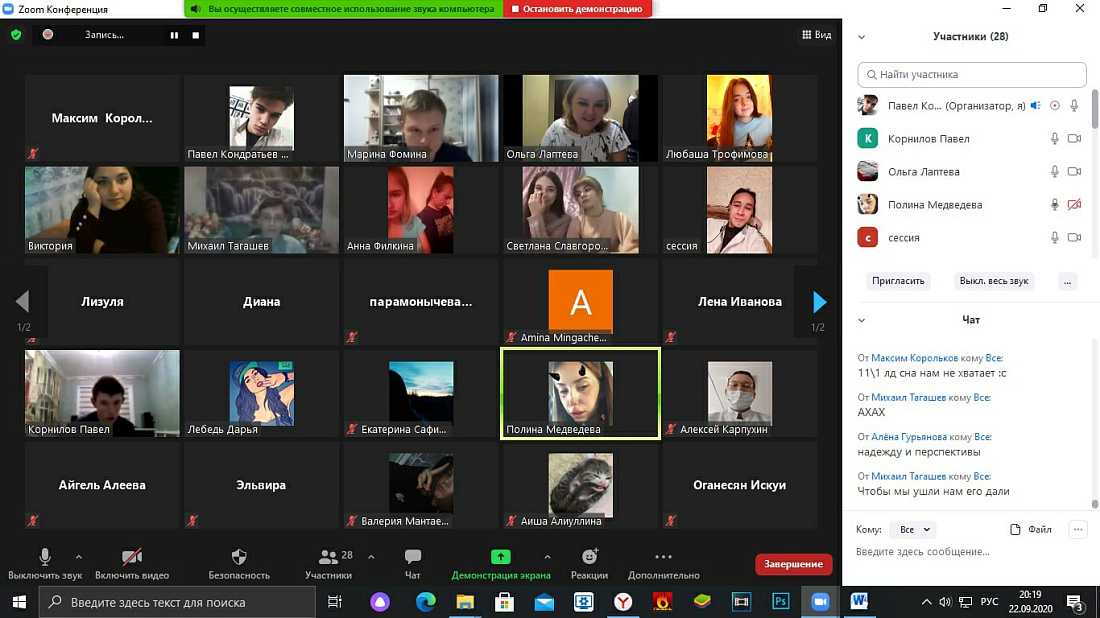Click the Chat (Чат) toolbar icon
Screen dimensions: 1100x618
click(x=412, y=557)
